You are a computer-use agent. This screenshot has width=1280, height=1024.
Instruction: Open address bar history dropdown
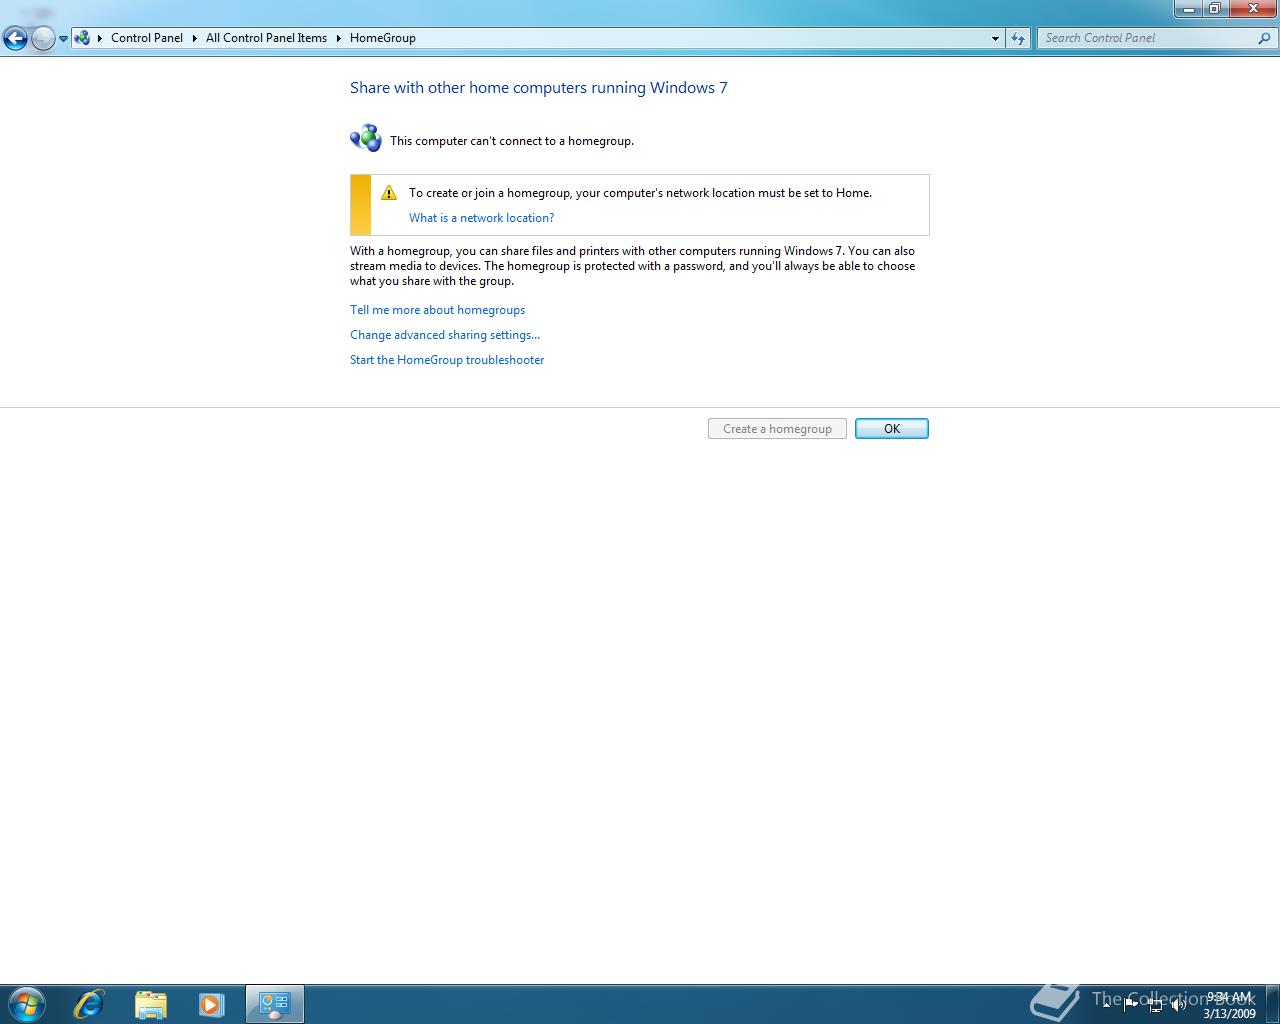point(995,38)
